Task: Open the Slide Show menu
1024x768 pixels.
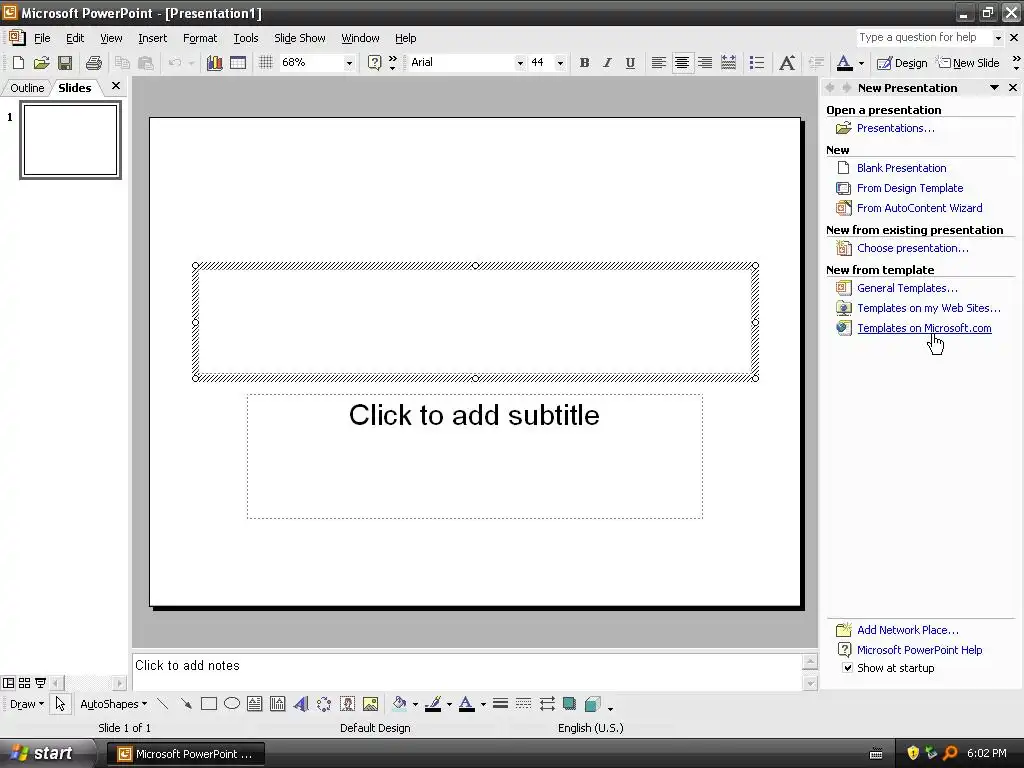Action: 299,38
